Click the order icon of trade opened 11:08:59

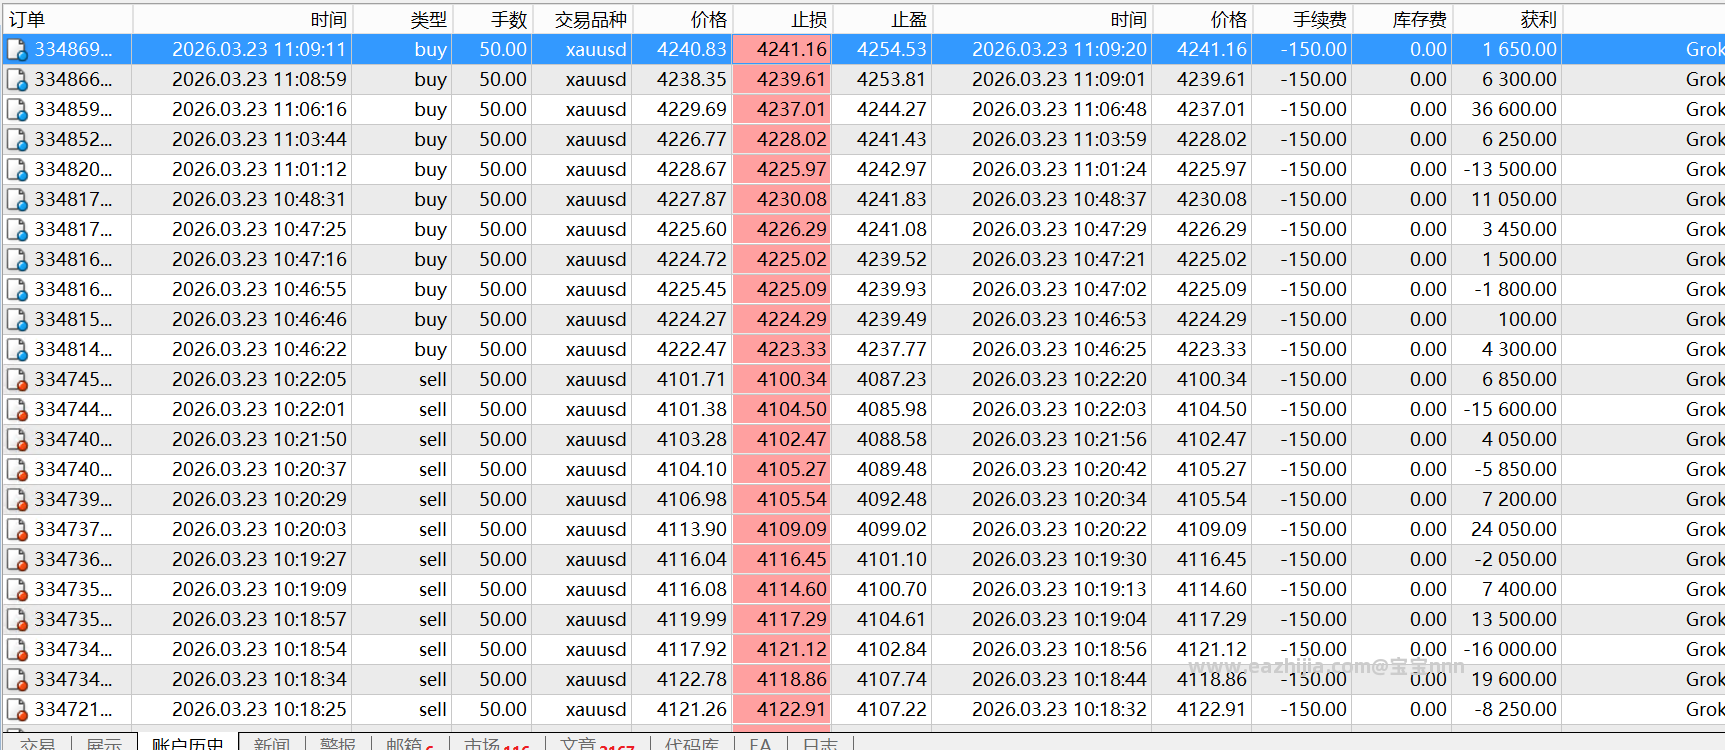tap(17, 80)
